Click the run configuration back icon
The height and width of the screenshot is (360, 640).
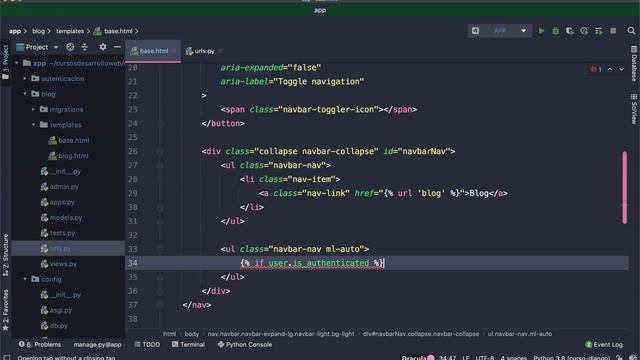[476, 31]
